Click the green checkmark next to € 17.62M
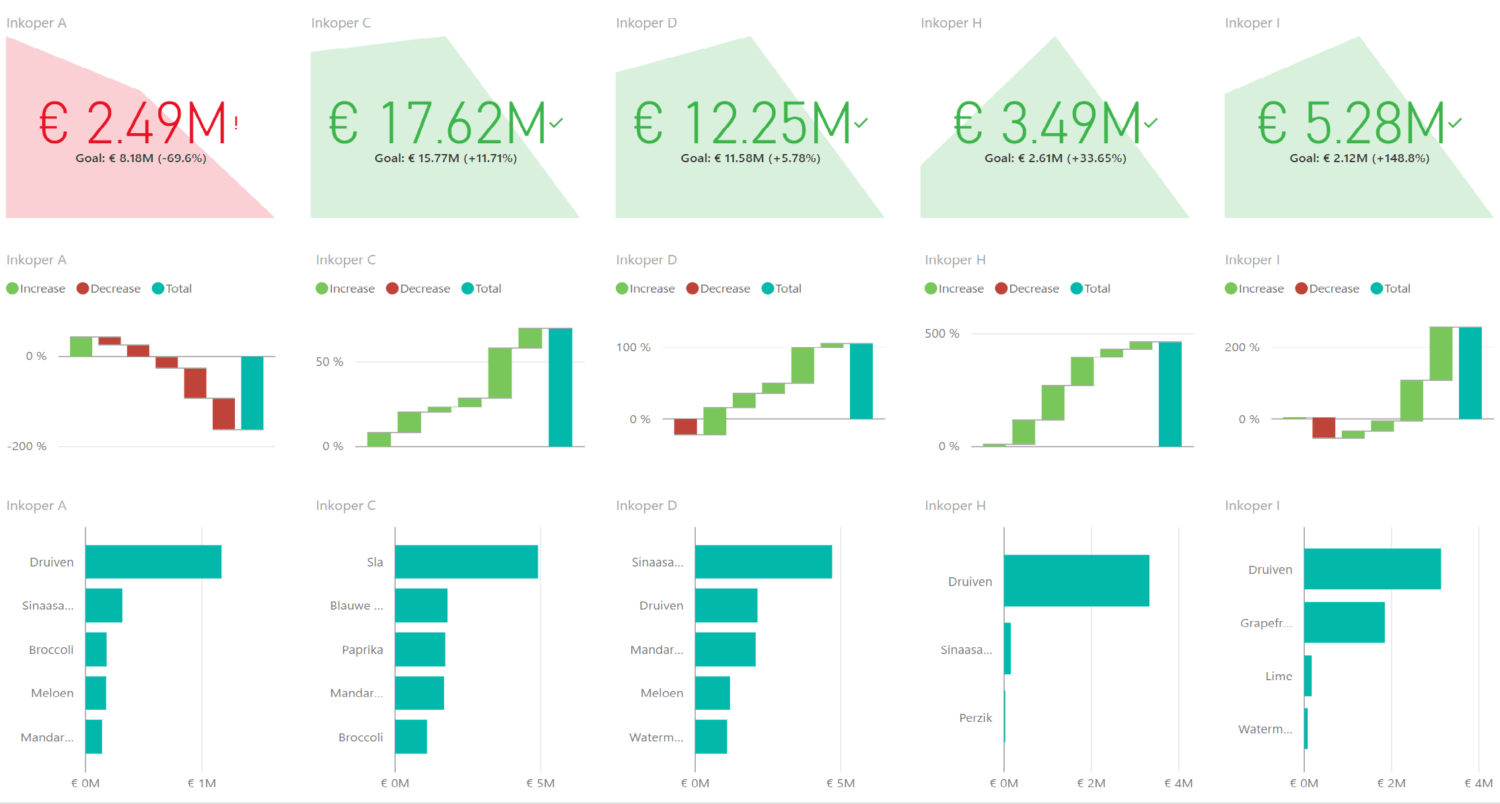Viewport: 1500px width, 804px height. tap(558, 122)
